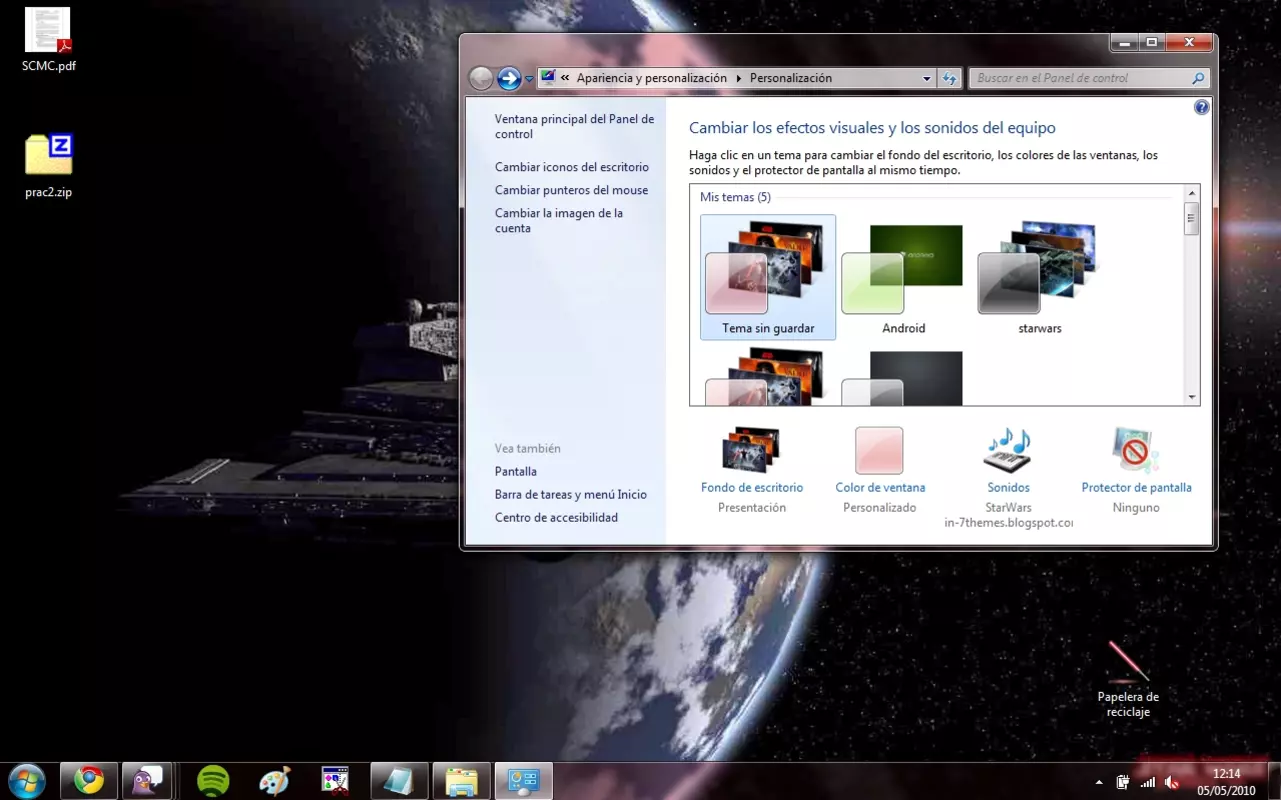Open Pantalla link
The width and height of the screenshot is (1281, 800).
tap(516, 471)
